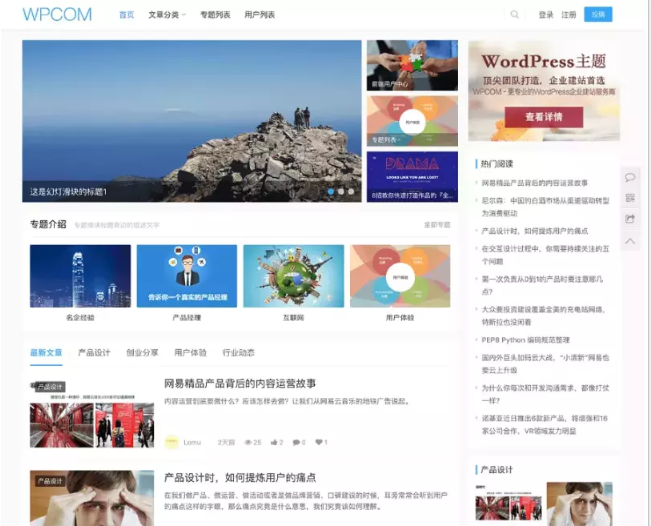The width and height of the screenshot is (651, 526).
Task: Go to 首页 in navigation
Action: pyautogui.click(x=127, y=15)
